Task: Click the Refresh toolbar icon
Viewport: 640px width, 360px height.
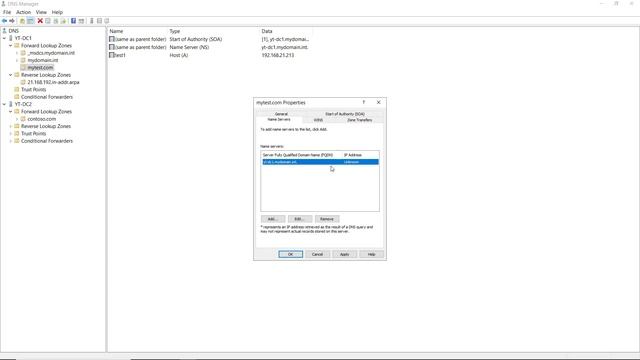Action: 56,21
